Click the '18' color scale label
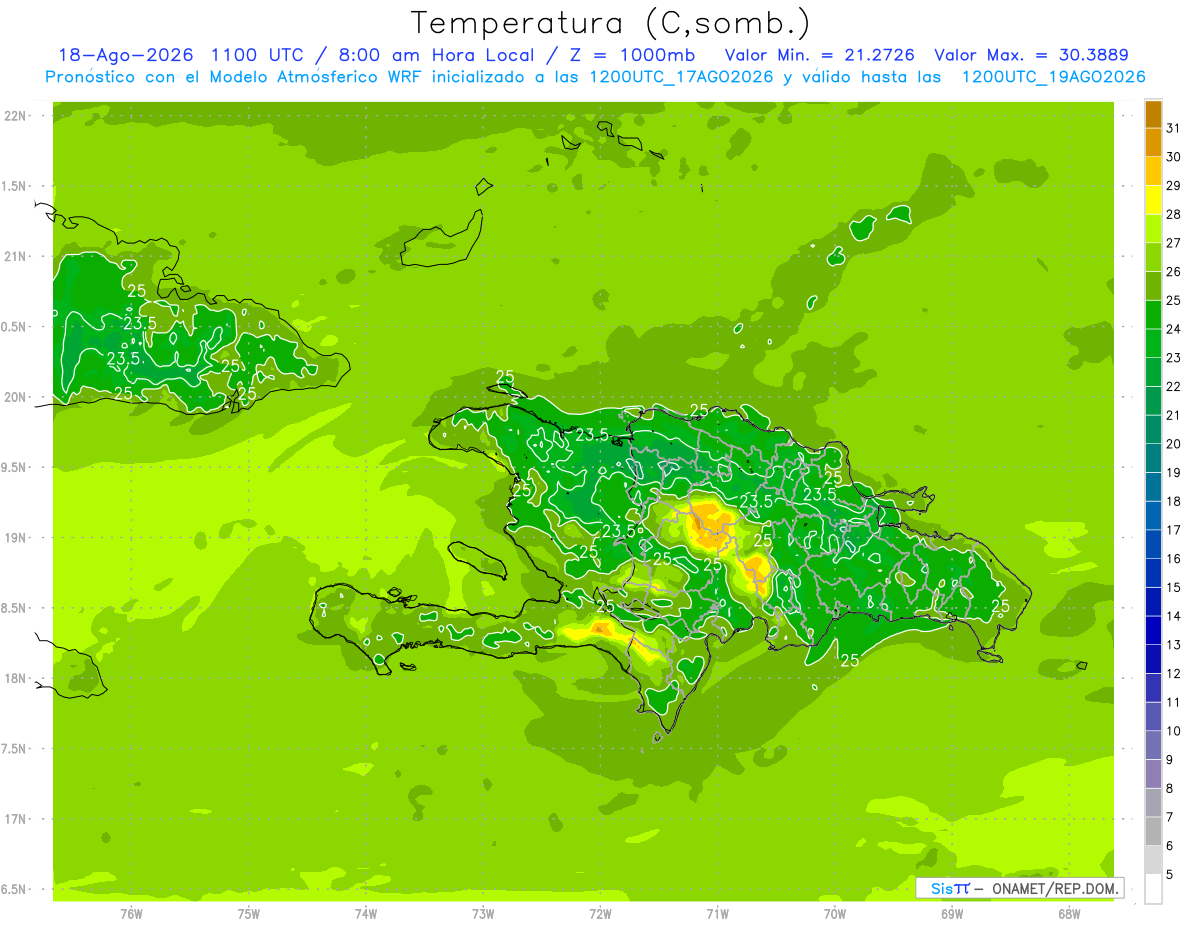Image resolution: width=1200 pixels, height=927 pixels. click(x=1174, y=502)
